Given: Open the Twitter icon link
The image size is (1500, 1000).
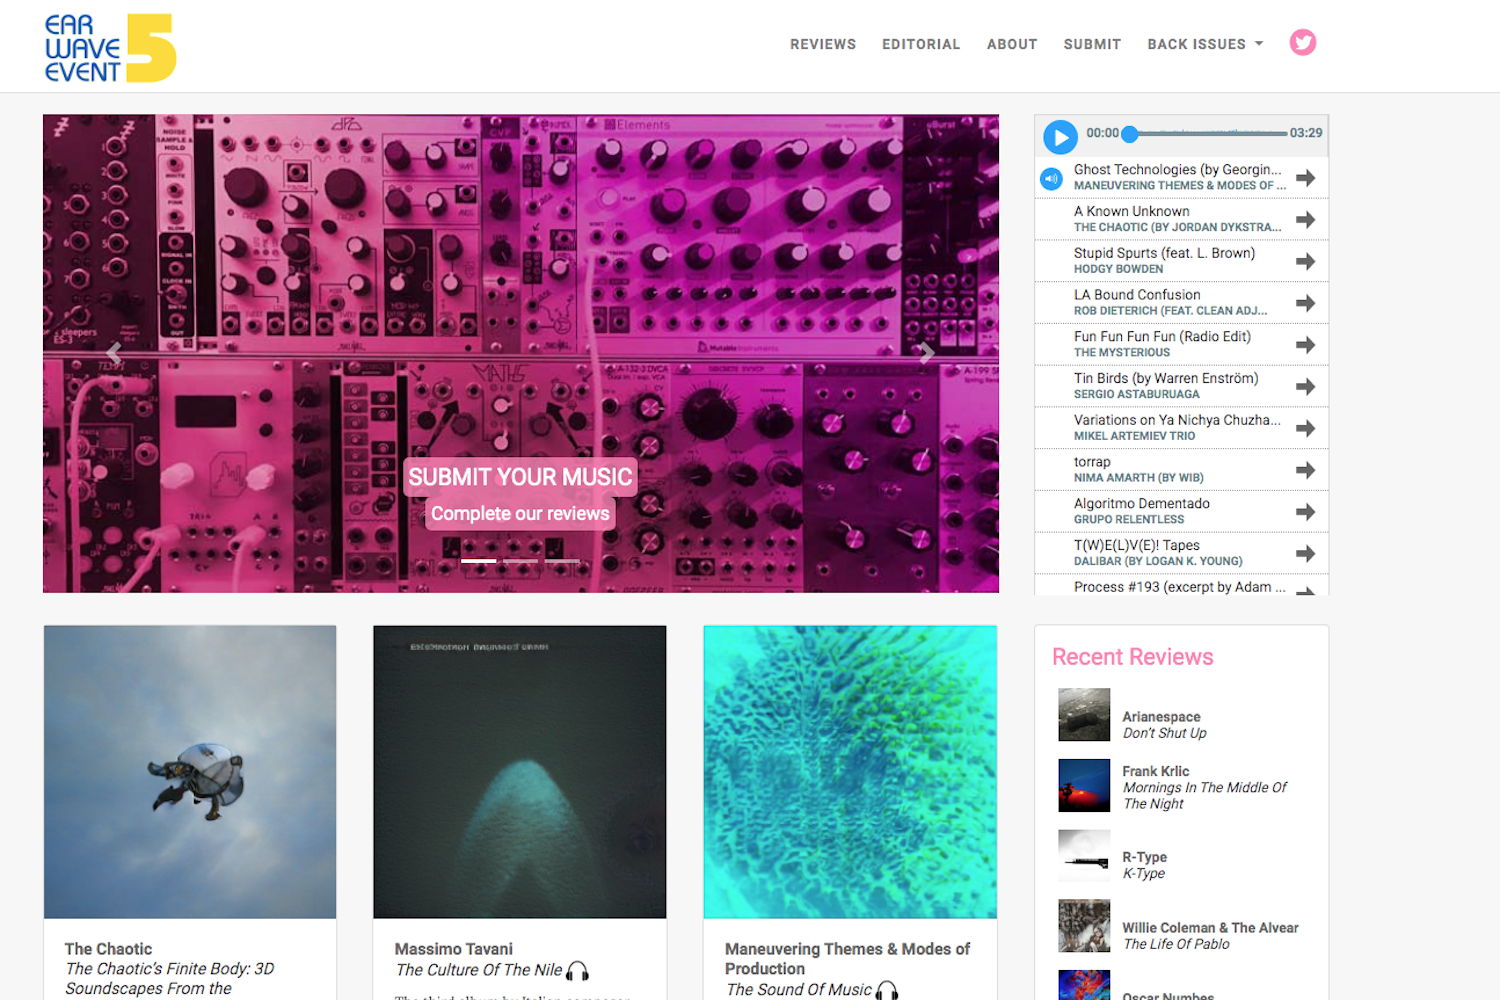Looking at the screenshot, I should tap(1302, 43).
